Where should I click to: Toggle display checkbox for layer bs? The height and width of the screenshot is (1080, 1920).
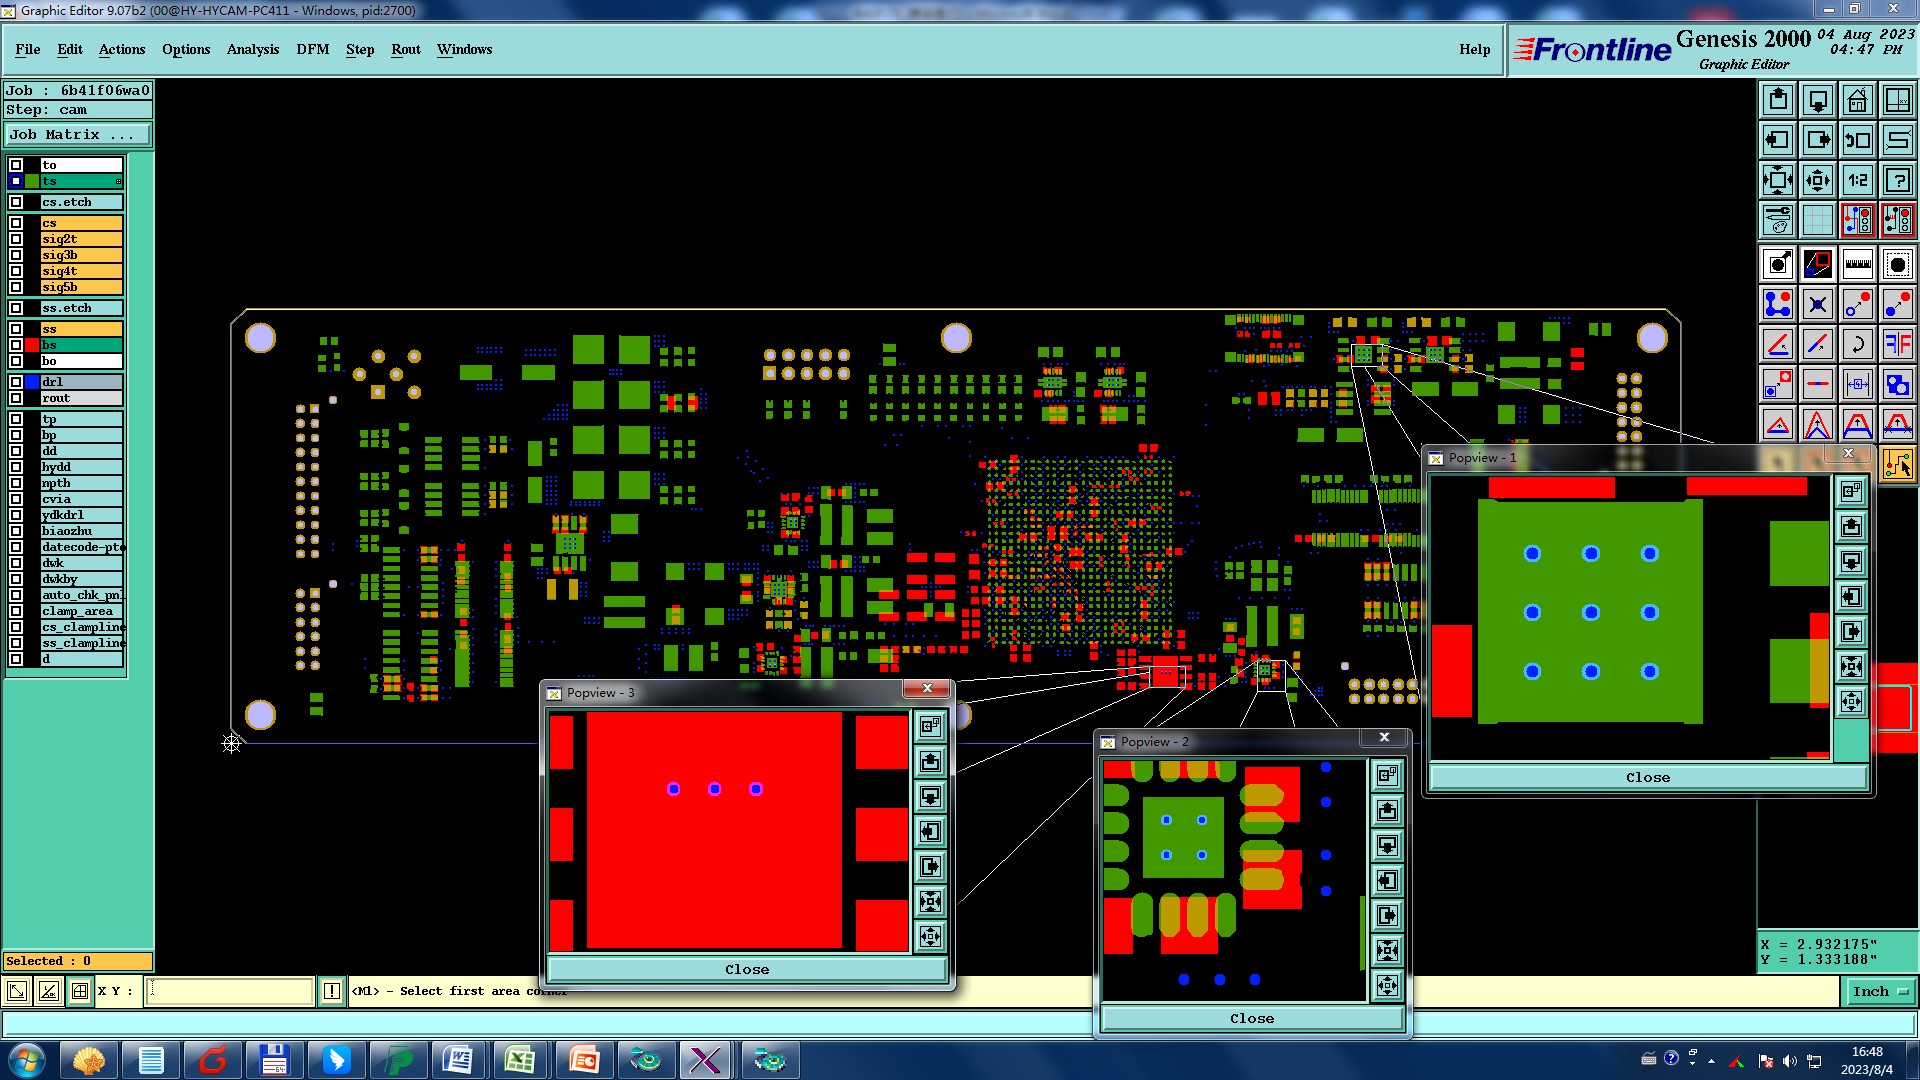click(16, 345)
